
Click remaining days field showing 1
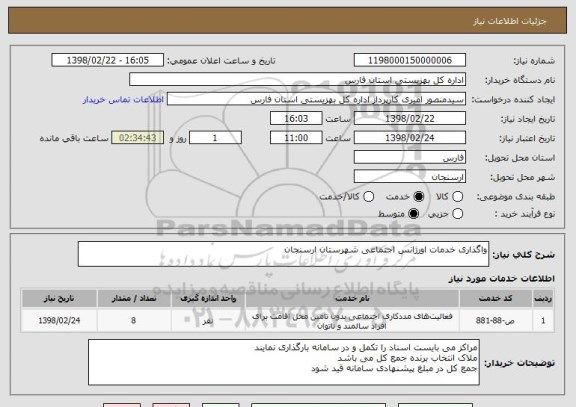pyautogui.click(x=215, y=138)
